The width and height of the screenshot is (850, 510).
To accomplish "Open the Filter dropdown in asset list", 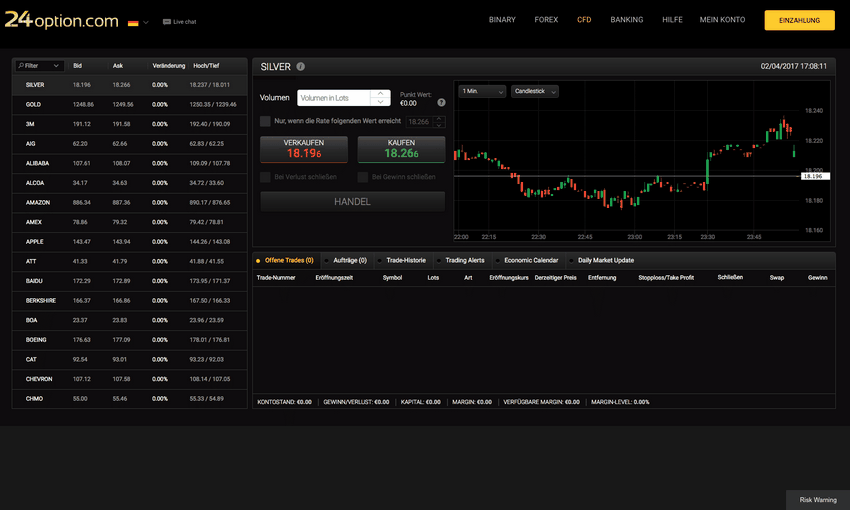I will click(40, 66).
